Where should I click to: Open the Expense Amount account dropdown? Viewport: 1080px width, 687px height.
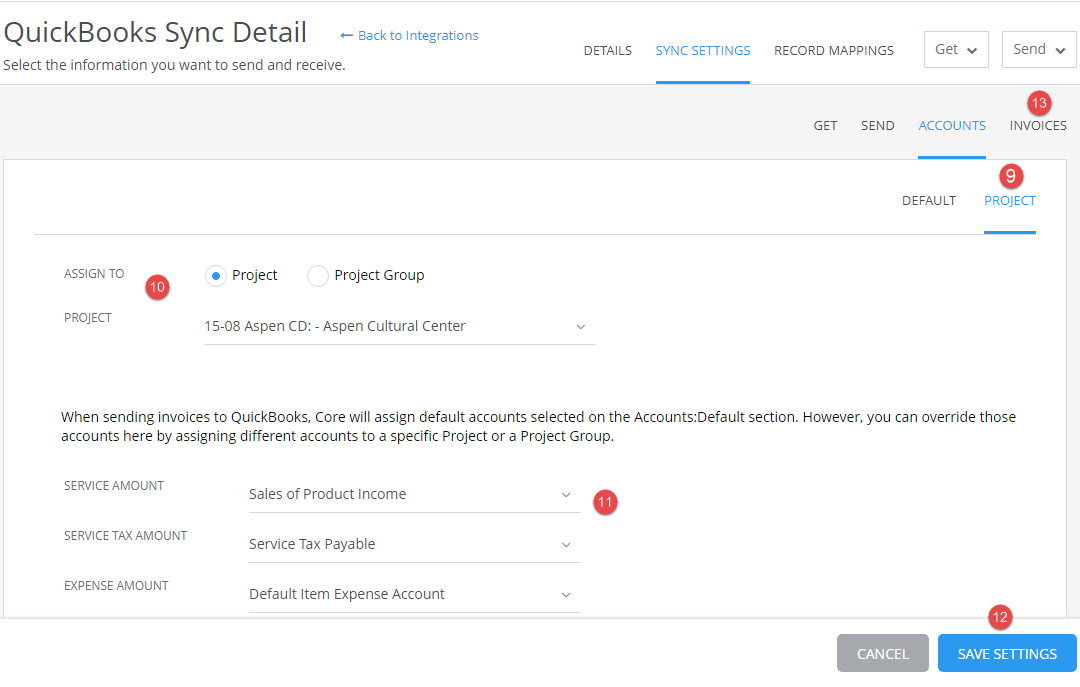pos(414,593)
